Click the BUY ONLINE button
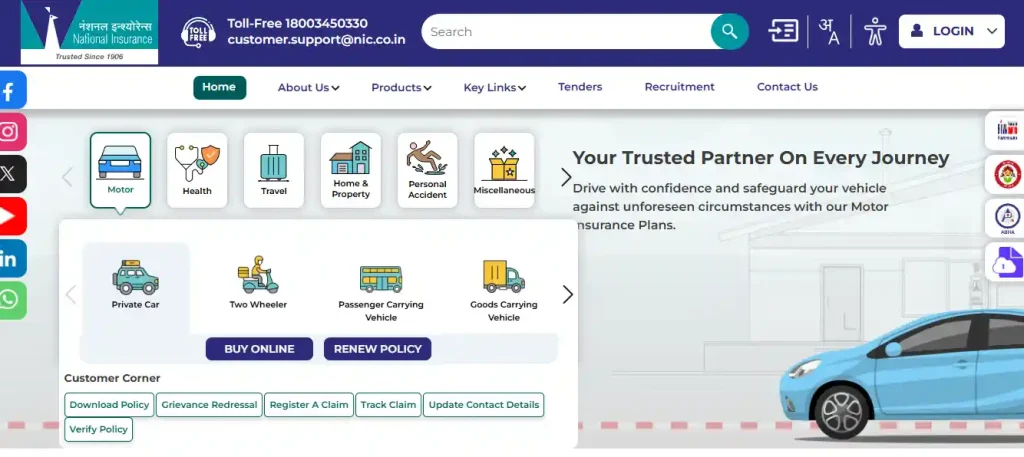1024x457 pixels. [x=259, y=349]
